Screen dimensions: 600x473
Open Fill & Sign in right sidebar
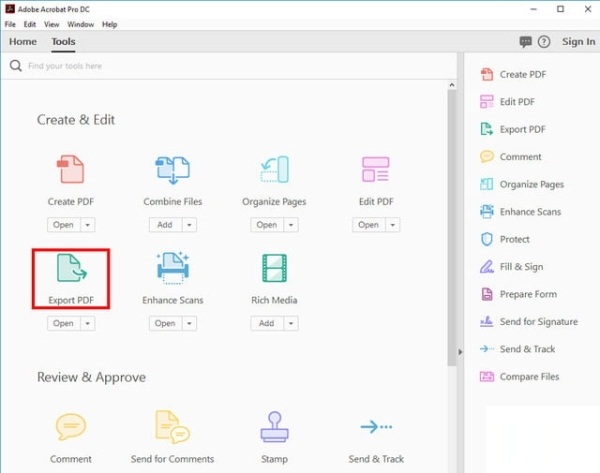[520, 267]
